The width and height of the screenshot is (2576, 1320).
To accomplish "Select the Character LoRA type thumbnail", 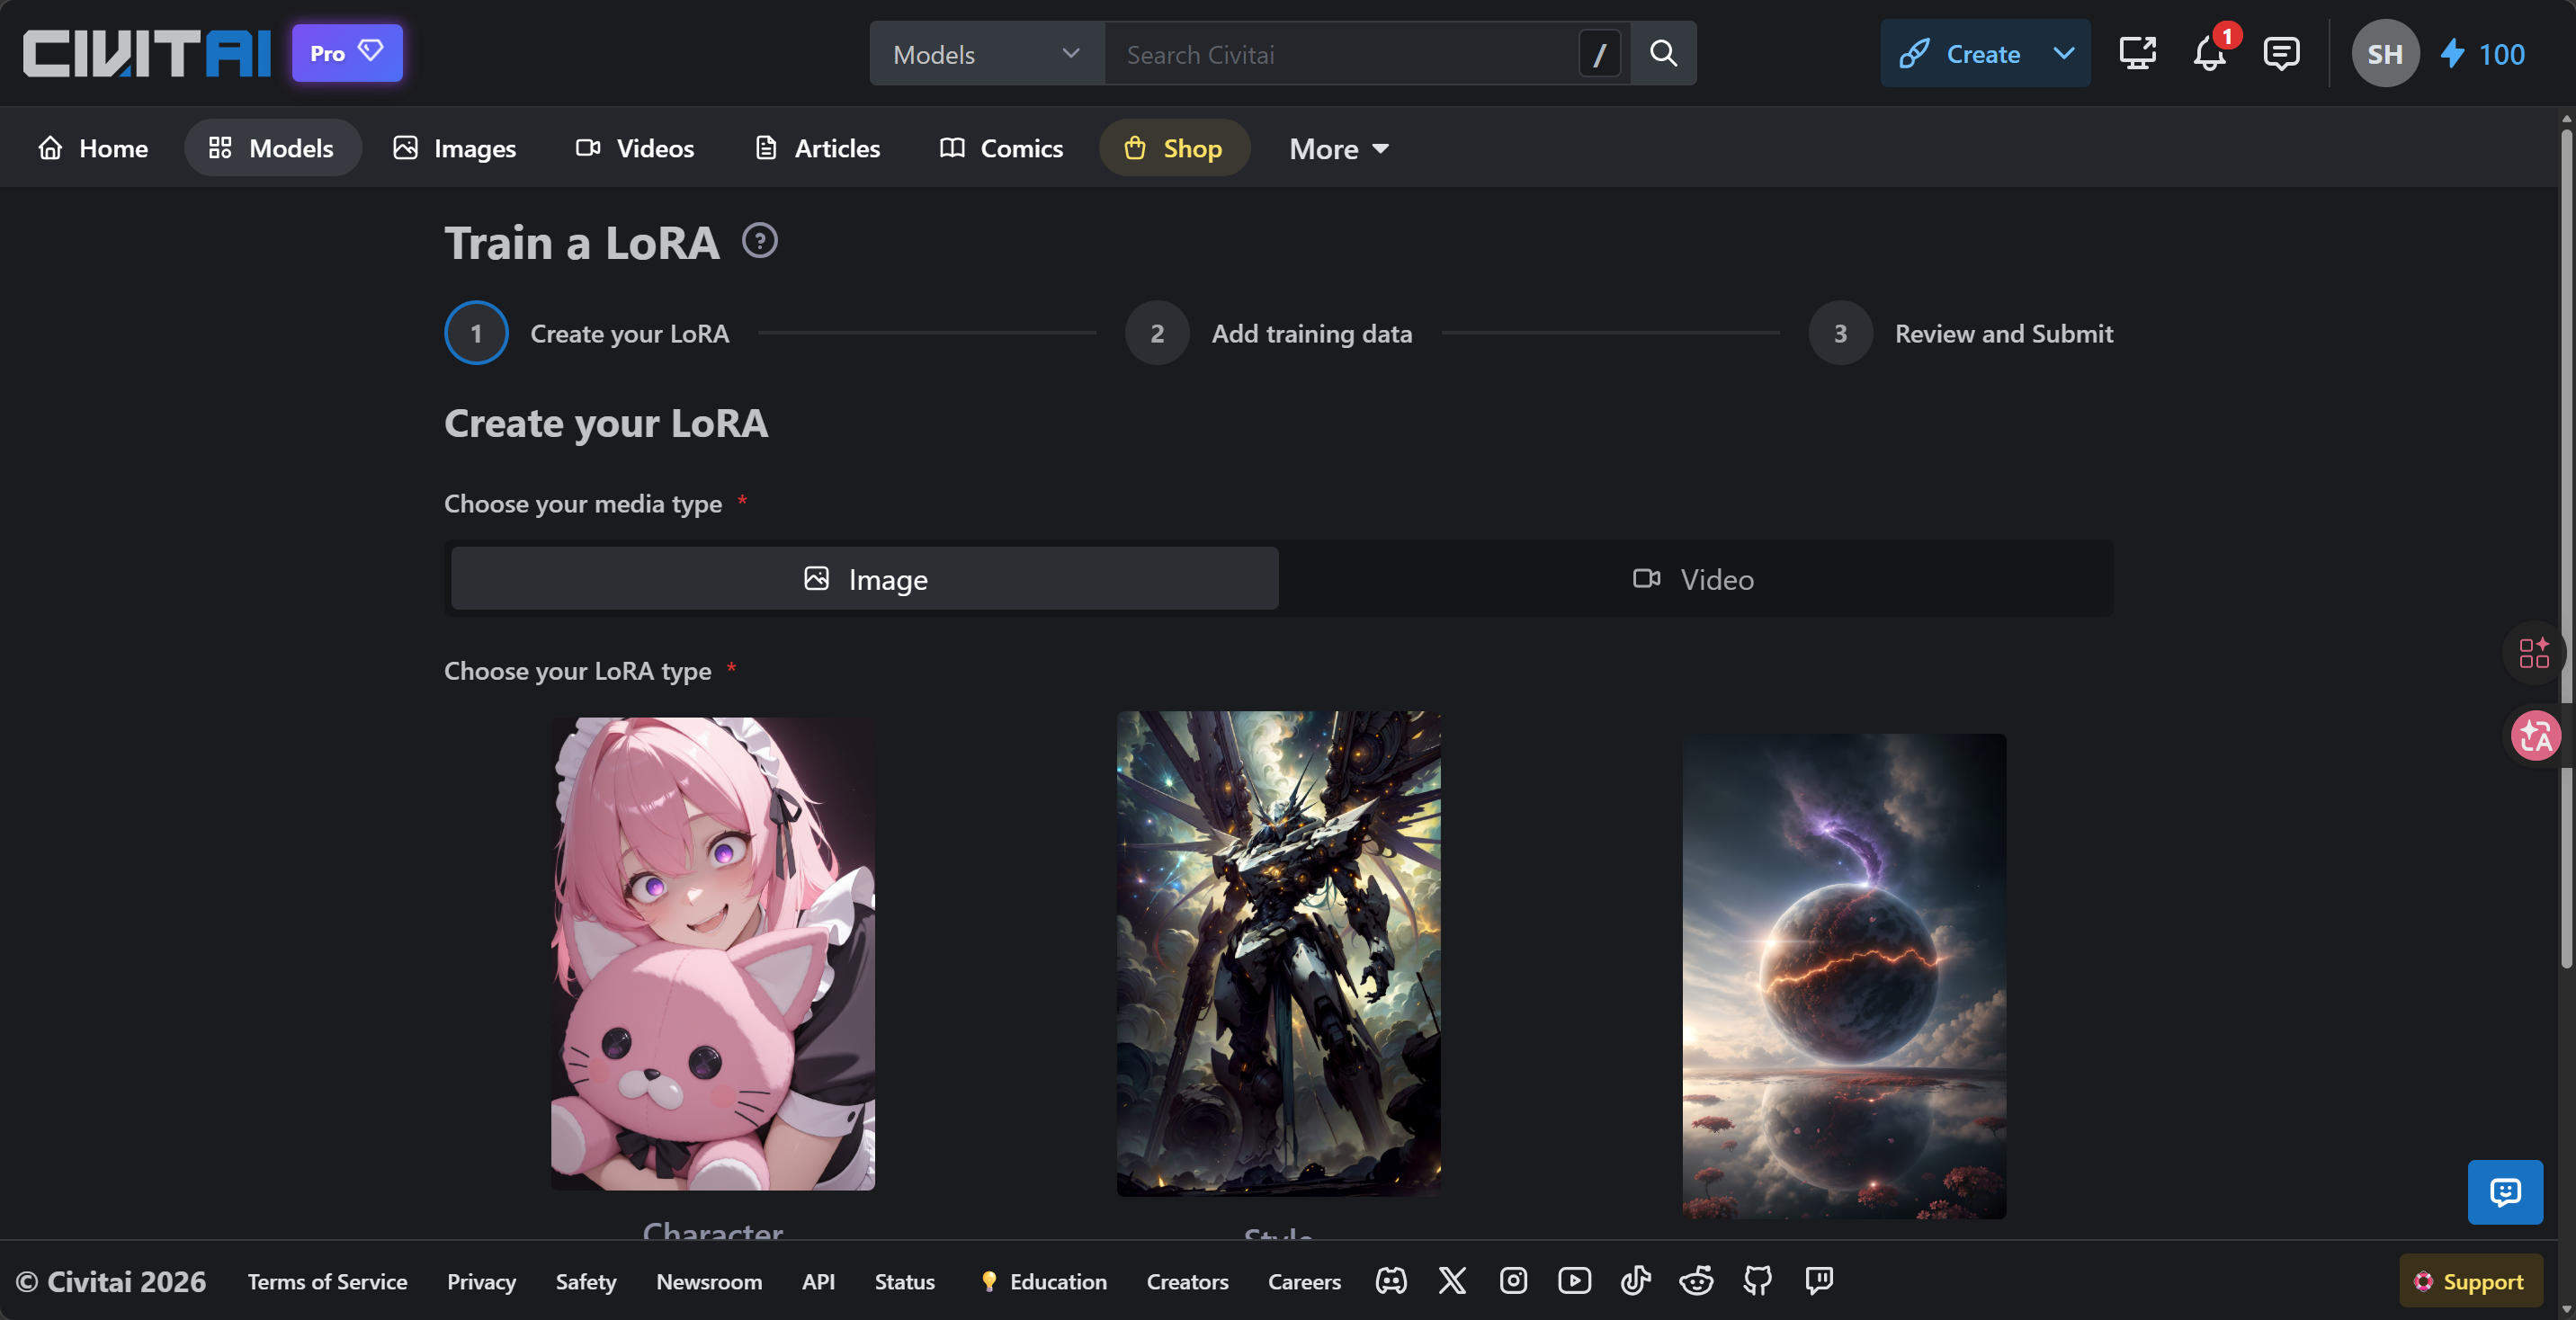I will coord(713,953).
